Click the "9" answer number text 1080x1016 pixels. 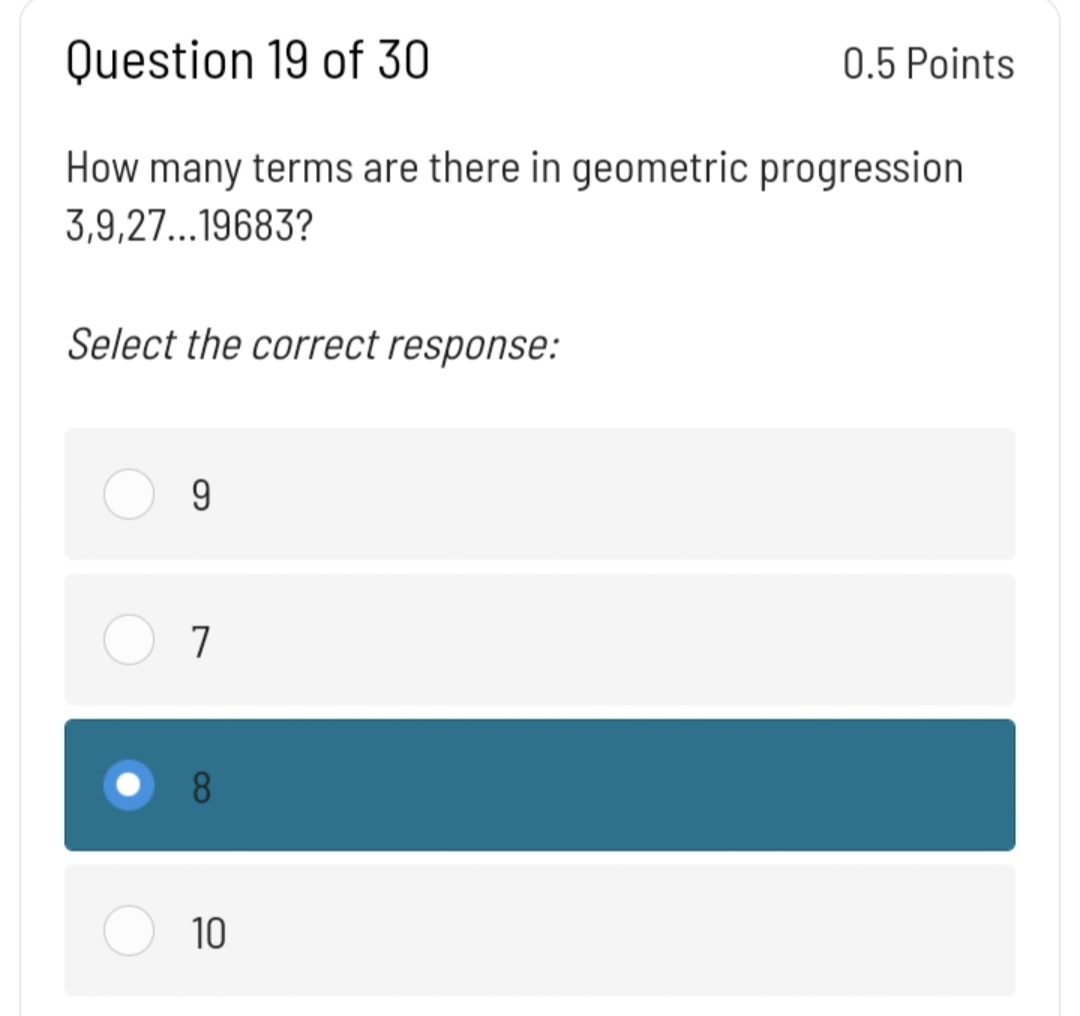(199, 497)
